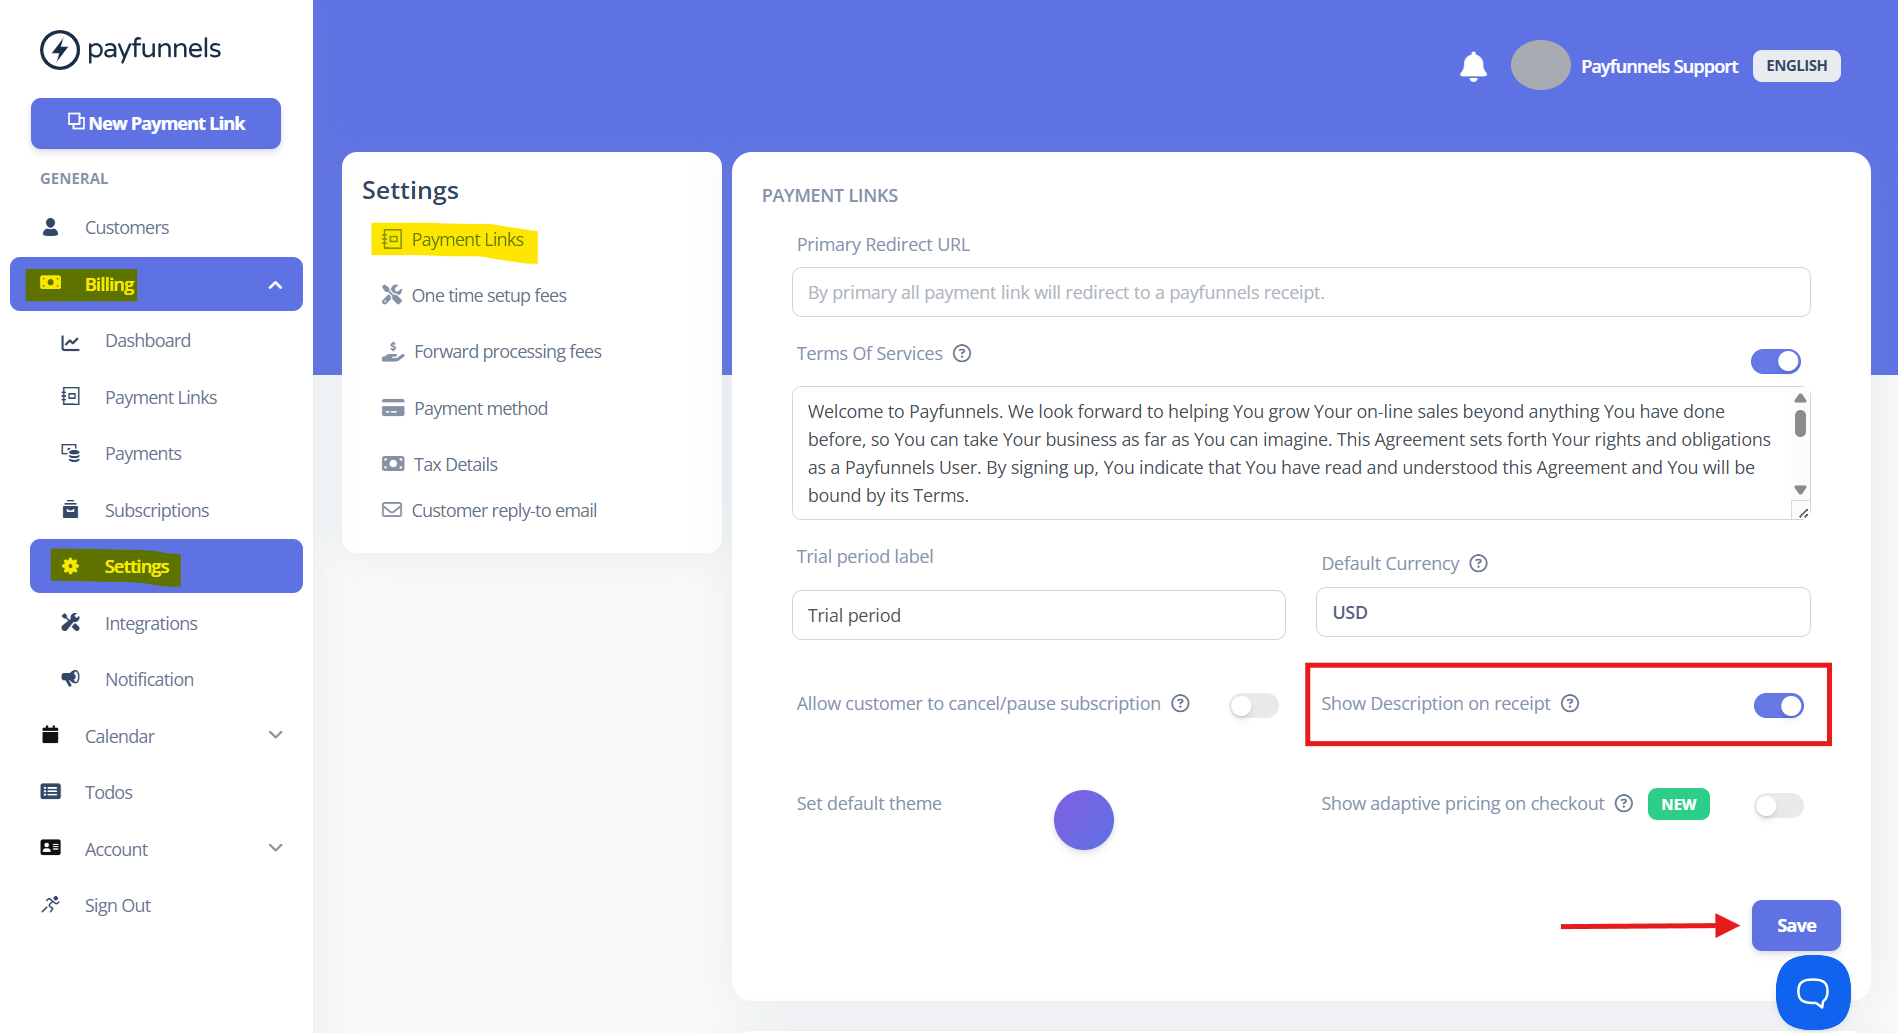The image size is (1898, 1033).
Task: Click the One time setup fees icon
Action: tap(392, 294)
